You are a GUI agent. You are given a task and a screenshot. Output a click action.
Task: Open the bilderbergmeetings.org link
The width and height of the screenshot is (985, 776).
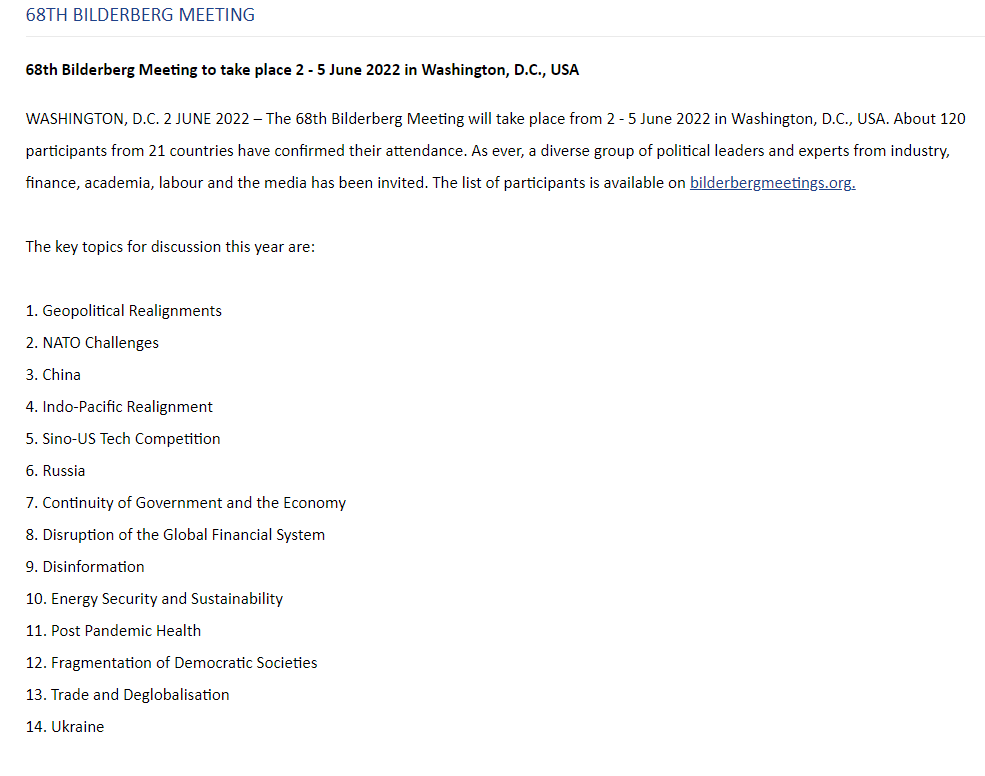(772, 183)
